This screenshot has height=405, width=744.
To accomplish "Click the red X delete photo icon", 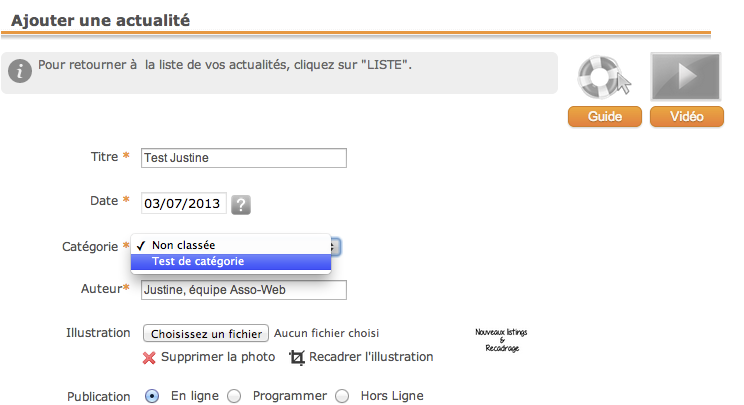I will tap(149, 358).
